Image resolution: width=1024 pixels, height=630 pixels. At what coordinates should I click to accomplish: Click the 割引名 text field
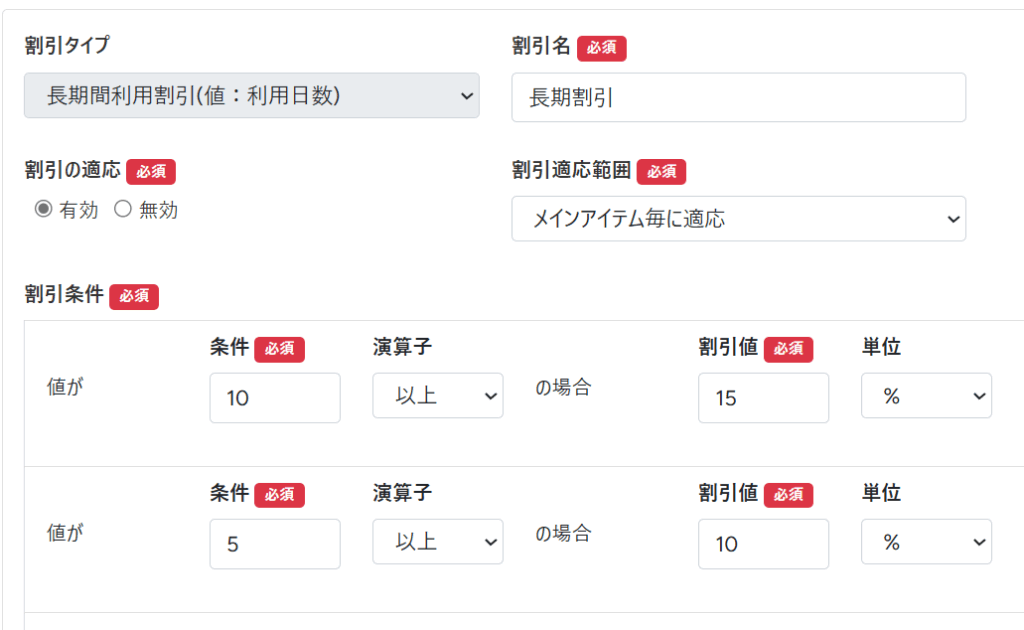[x=738, y=97]
